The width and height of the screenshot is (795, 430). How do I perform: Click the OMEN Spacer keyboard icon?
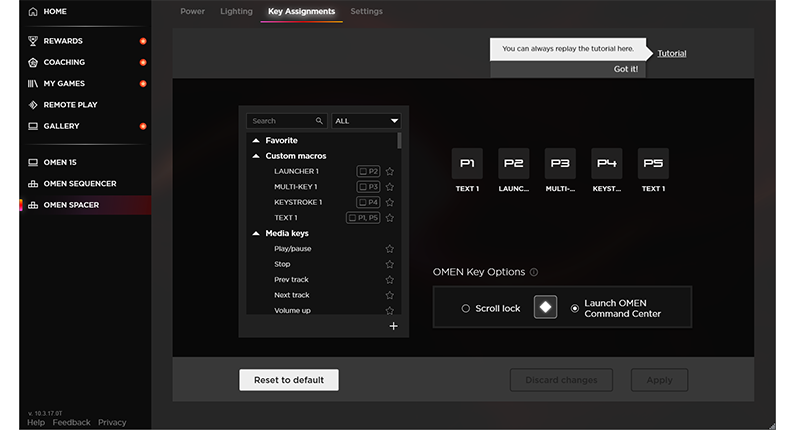tap(33, 205)
